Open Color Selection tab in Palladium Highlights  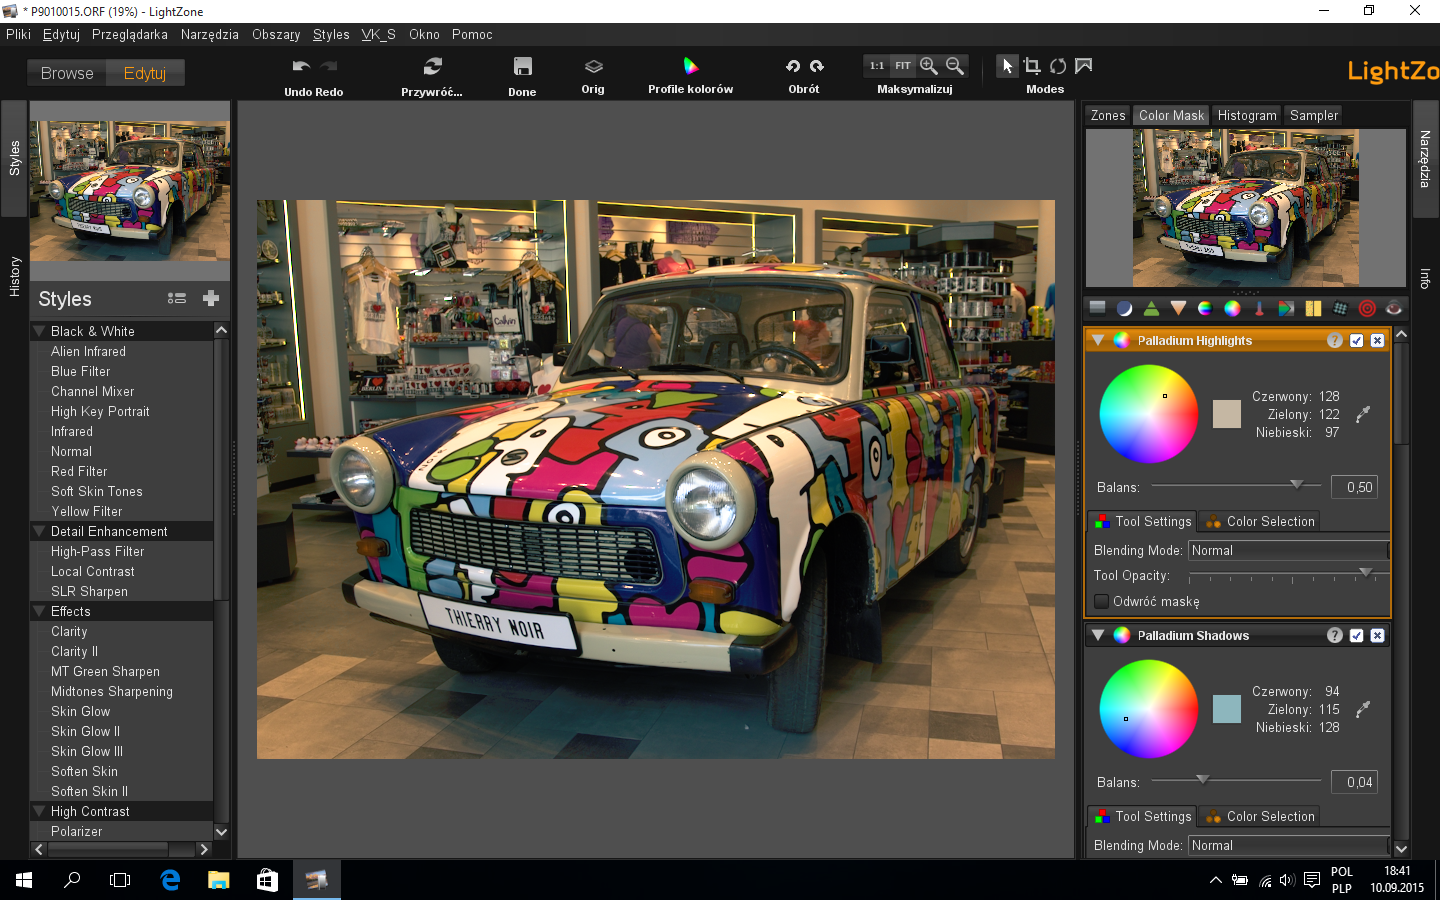(1260, 521)
